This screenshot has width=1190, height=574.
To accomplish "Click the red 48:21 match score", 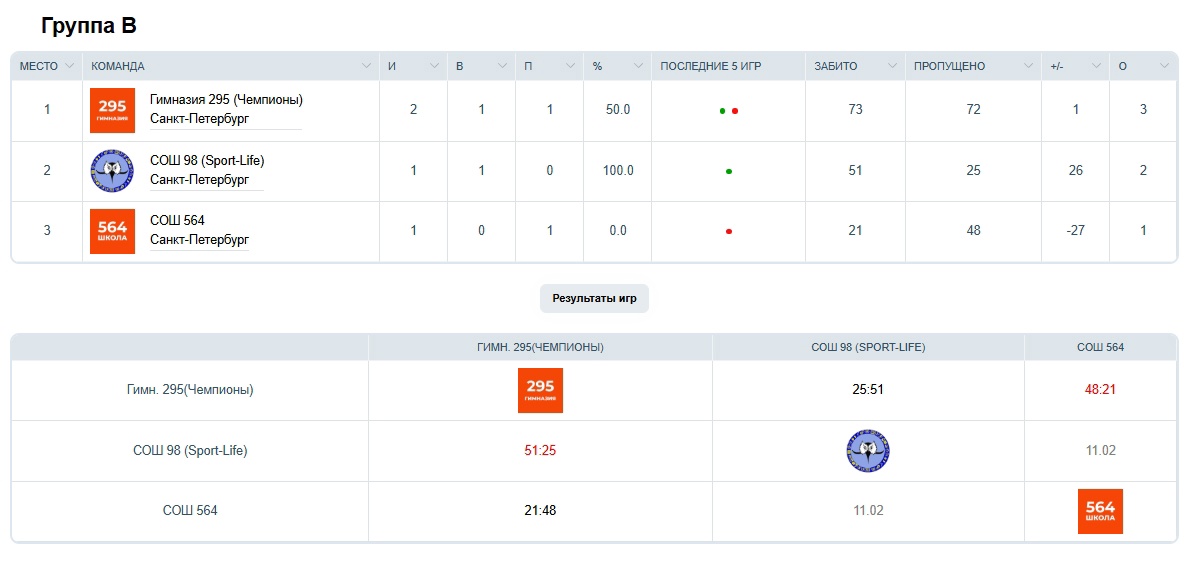I will pyautogui.click(x=1100, y=390).
